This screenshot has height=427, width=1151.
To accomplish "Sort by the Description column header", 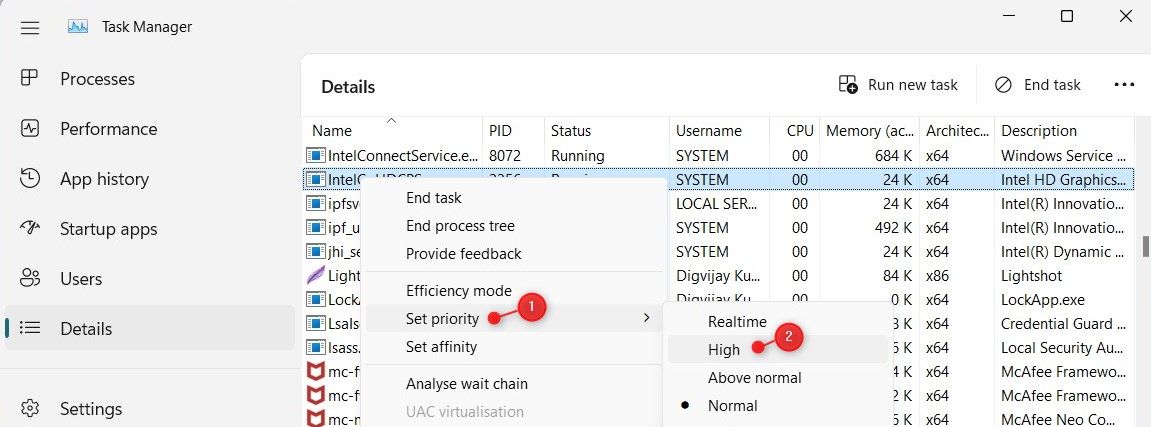I will pyautogui.click(x=1064, y=131).
